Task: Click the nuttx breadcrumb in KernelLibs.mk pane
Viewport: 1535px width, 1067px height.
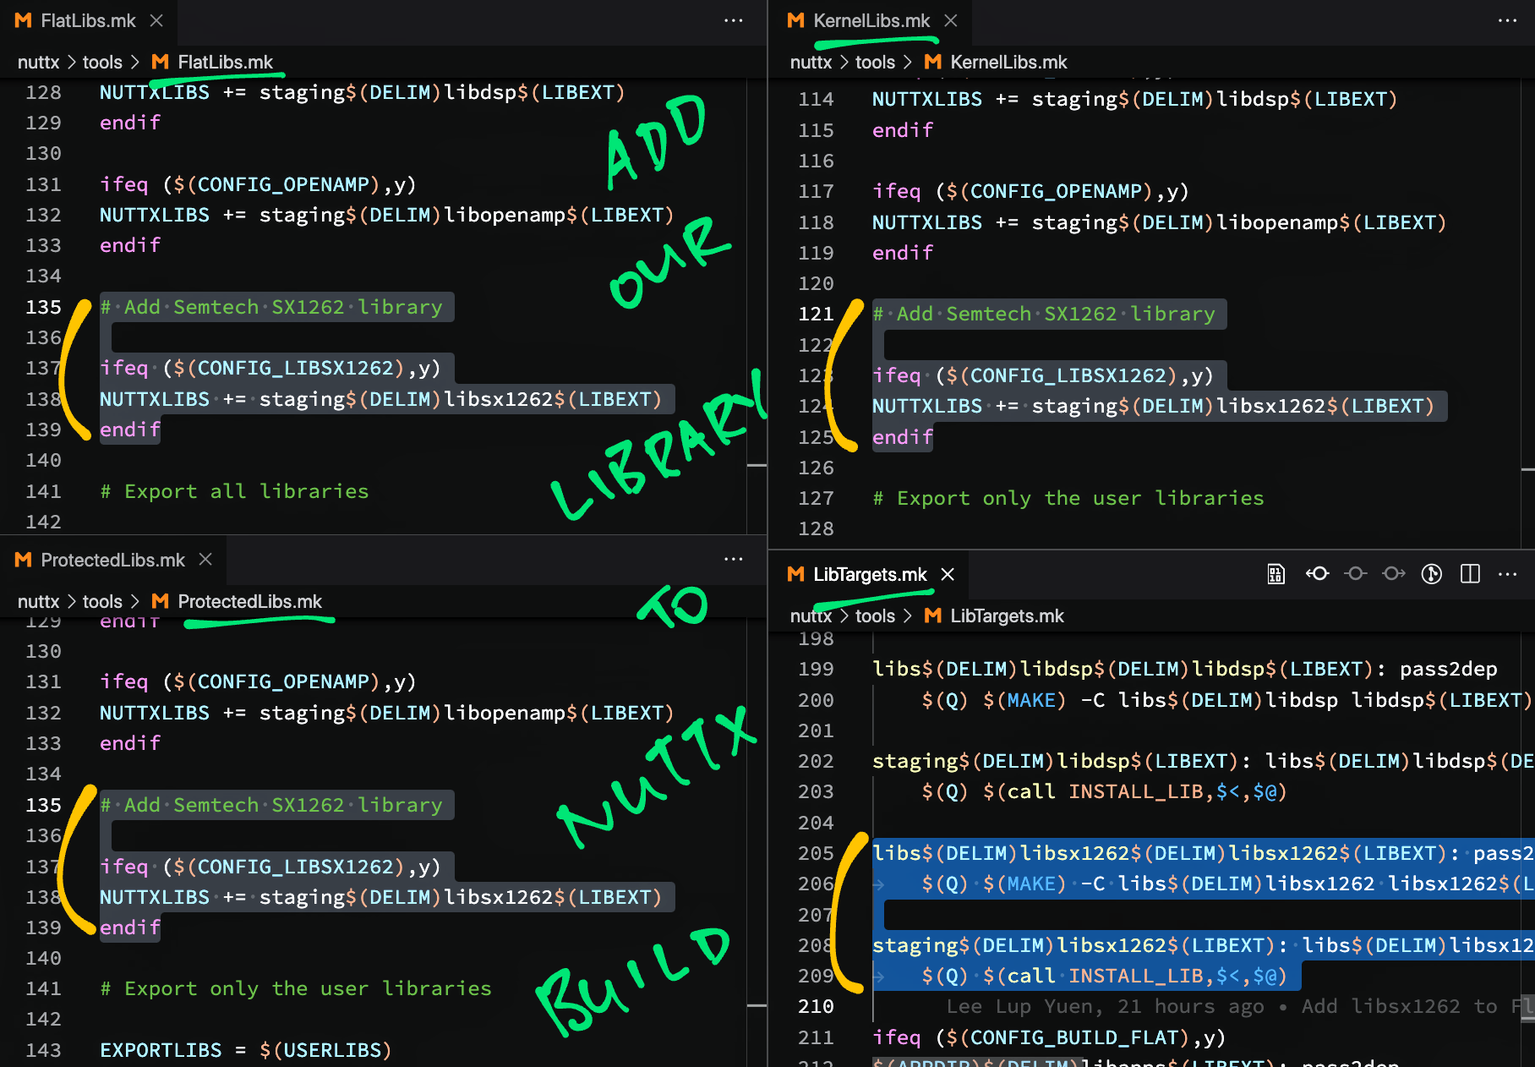Action: pyautogui.click(x=810, y=62)
